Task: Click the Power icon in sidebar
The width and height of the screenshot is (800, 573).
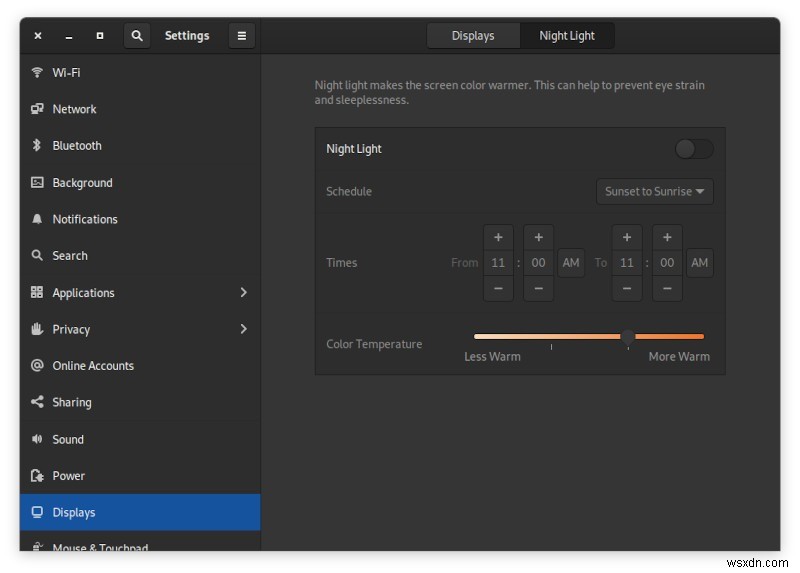Action: pyautogui.click(x=37, y=476)
